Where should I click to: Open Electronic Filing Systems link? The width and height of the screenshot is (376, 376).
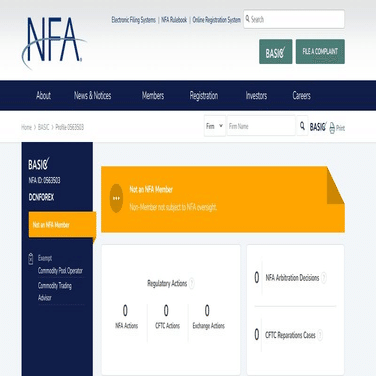tap(133, 20)
